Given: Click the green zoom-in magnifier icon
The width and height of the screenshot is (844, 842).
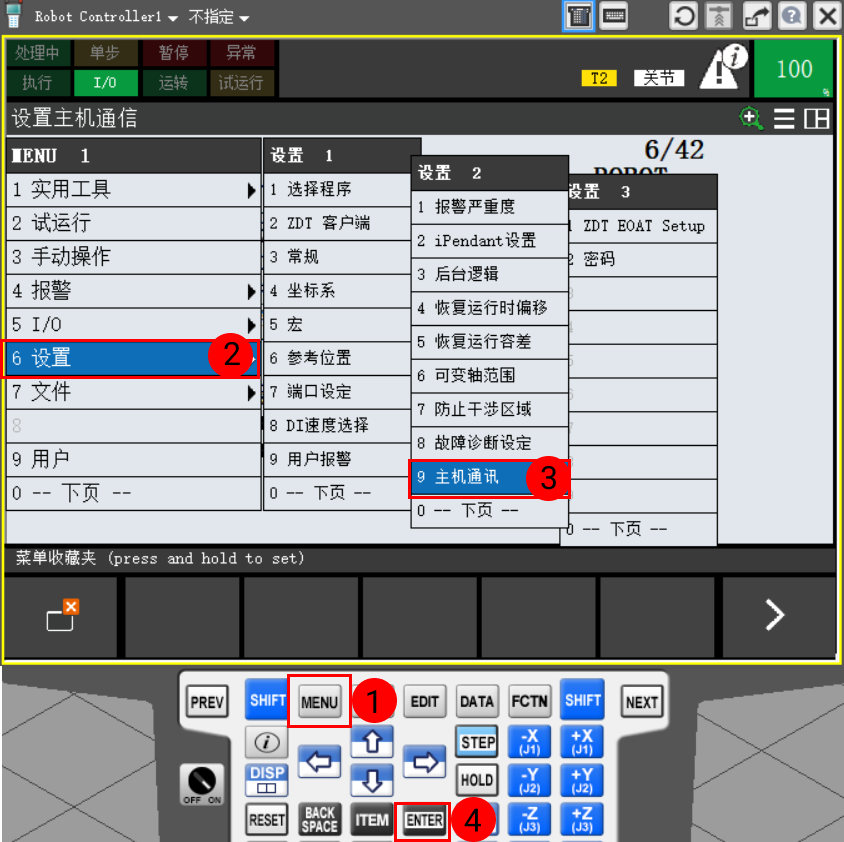Looking at the screenshot, I should tap(748, 117).
